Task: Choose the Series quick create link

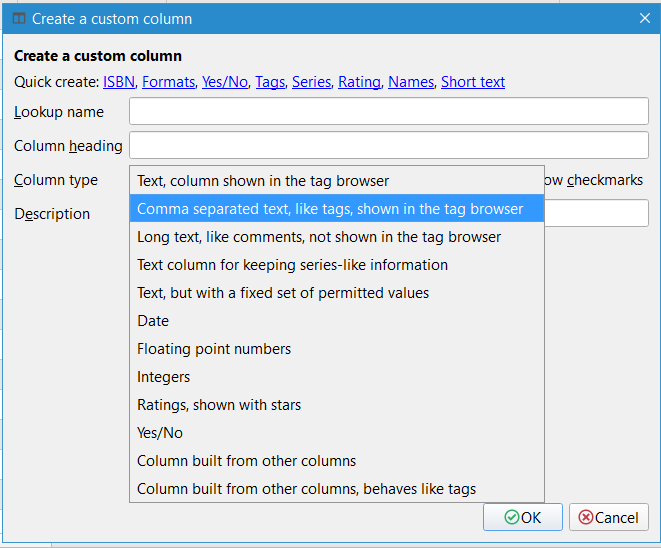Action: click(x=311, y=82)
